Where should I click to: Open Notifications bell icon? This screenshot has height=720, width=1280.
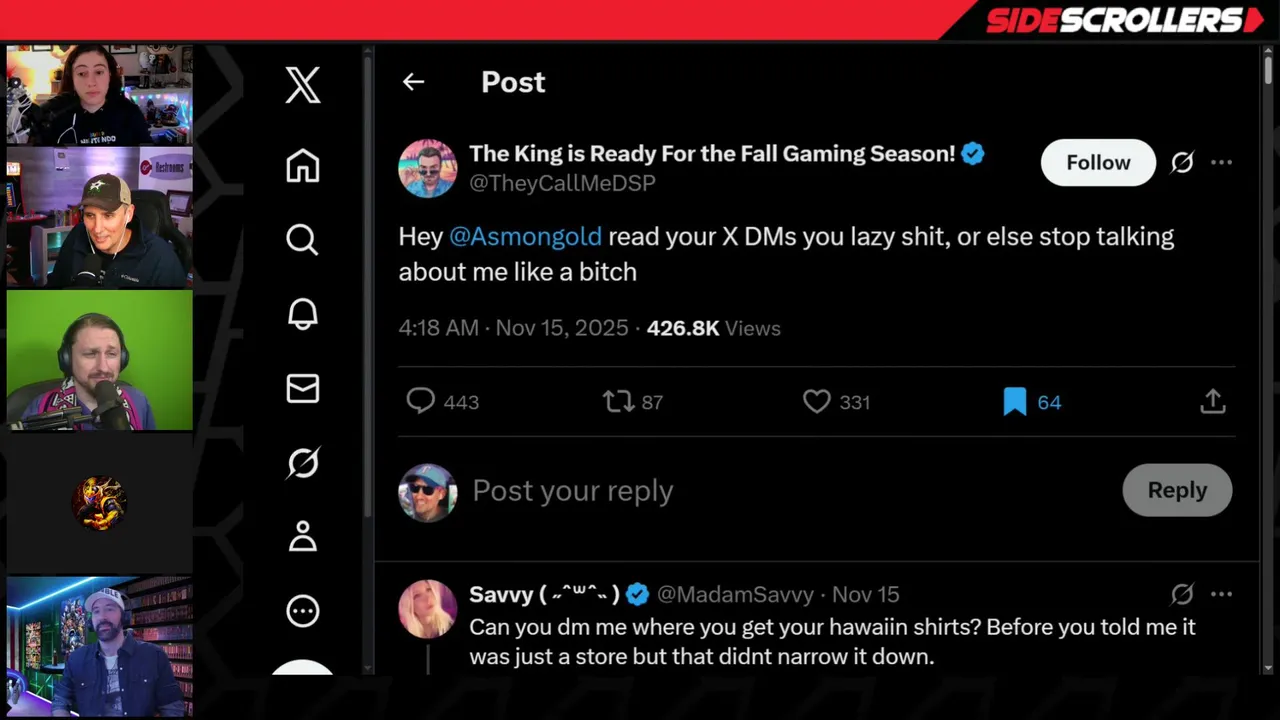click(302, 314)
